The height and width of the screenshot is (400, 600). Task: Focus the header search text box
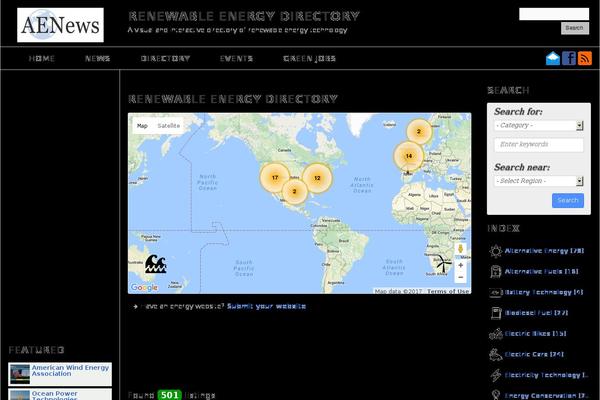point(554,14)
